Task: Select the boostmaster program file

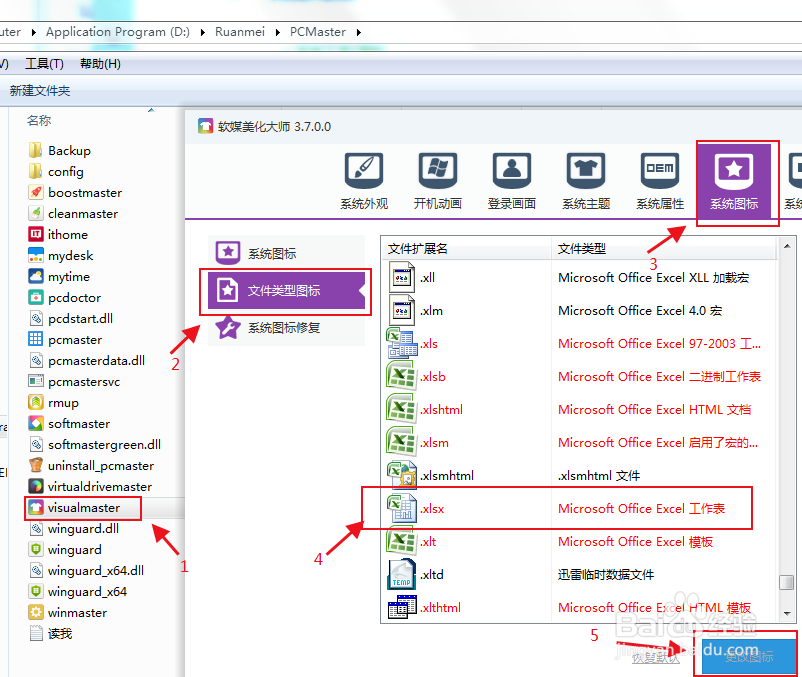Action: 75,193
